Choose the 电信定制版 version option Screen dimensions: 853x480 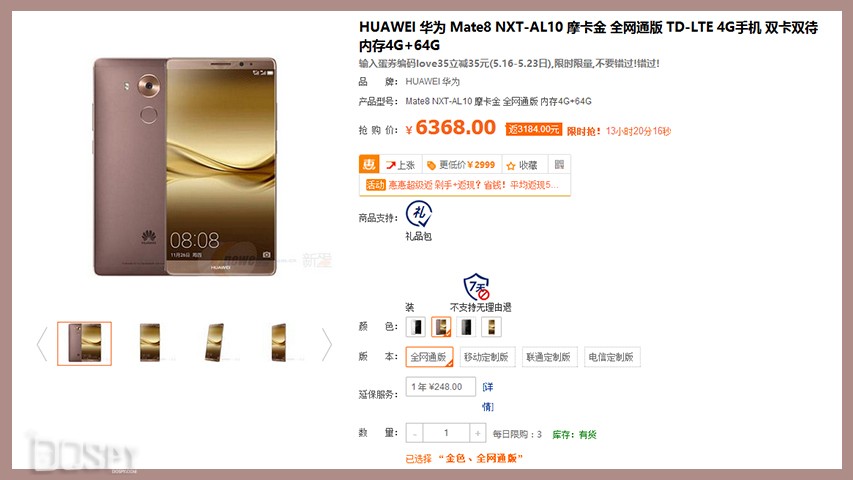611,357
